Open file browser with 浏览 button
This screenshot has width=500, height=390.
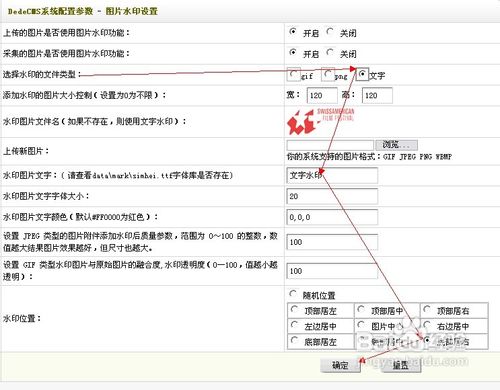[x=396, y=145]
